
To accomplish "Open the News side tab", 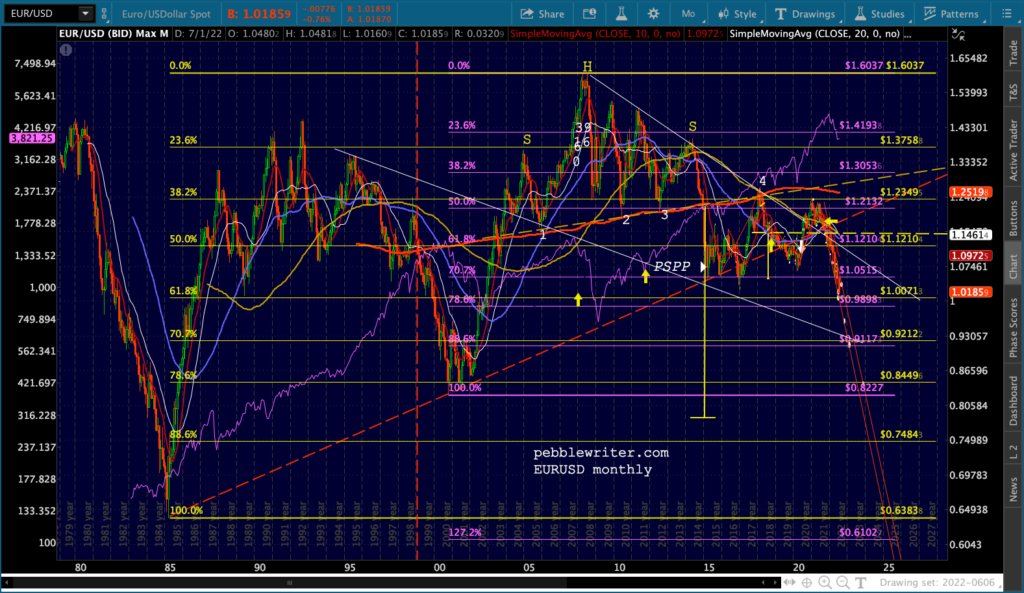I will (1014, 489).
